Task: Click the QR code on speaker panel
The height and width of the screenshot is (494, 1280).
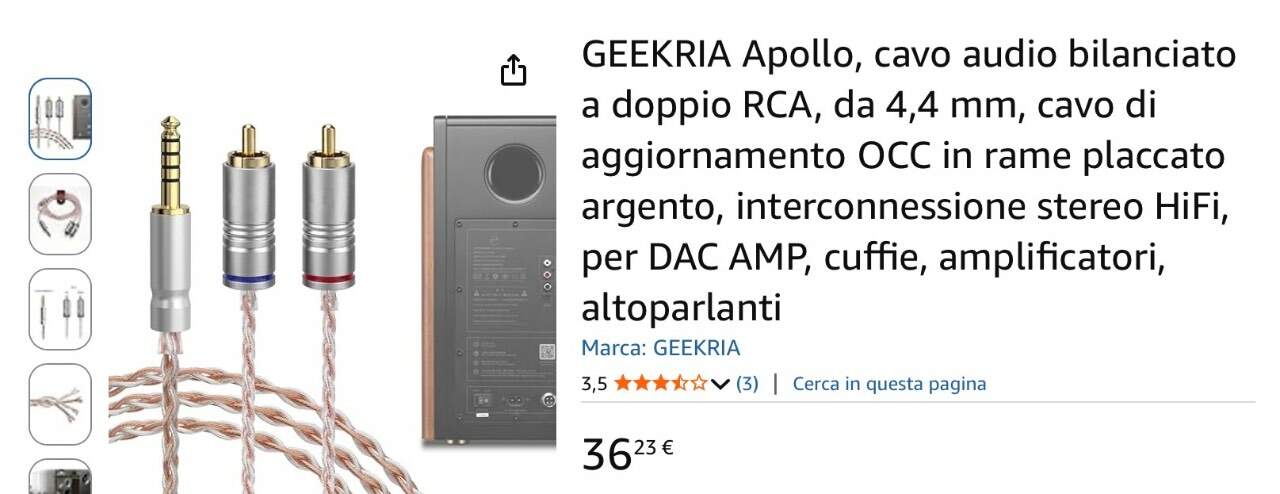Action: 546,351
